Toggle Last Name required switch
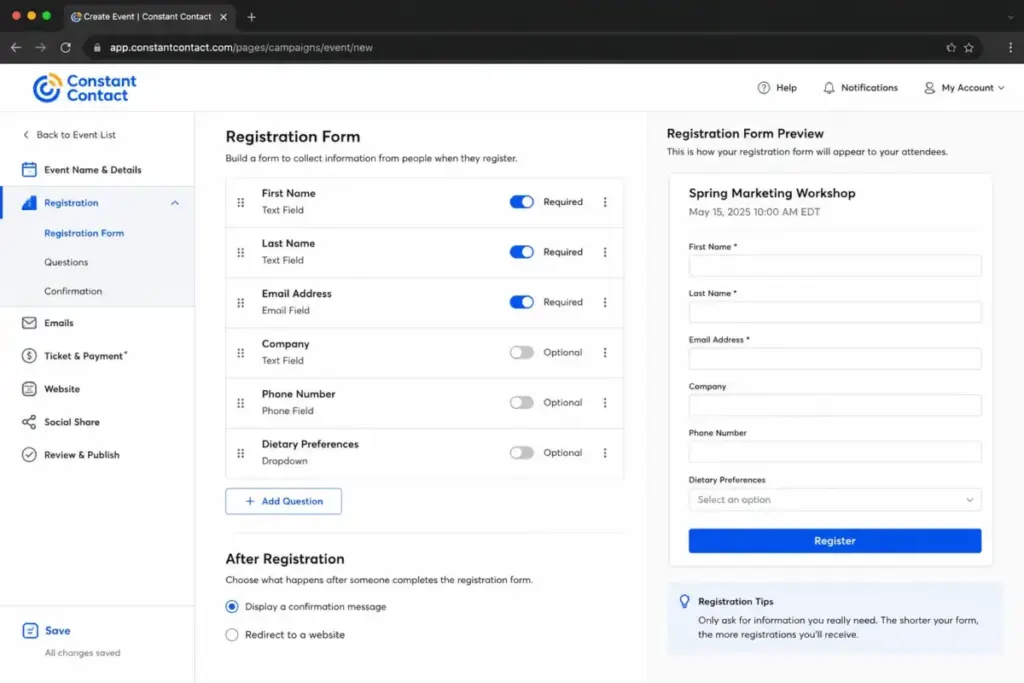The width and height of the screenshot is (1024, 683). pyautogui.click(x=521, y=252)
